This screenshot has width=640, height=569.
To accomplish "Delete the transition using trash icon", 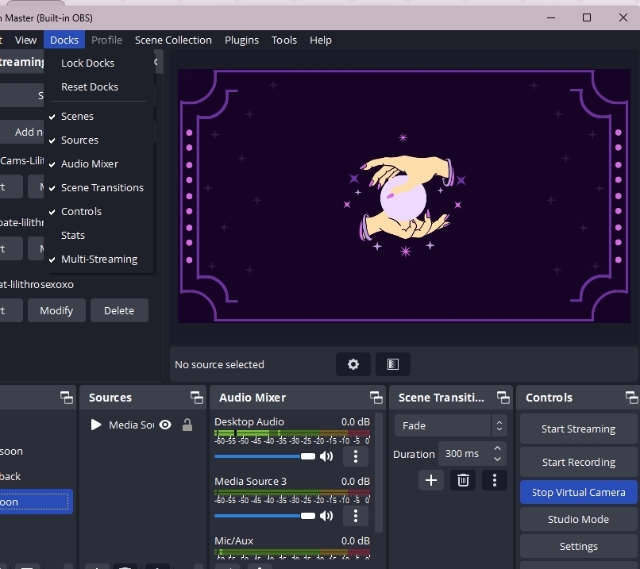I will click(x=463, y=480).
